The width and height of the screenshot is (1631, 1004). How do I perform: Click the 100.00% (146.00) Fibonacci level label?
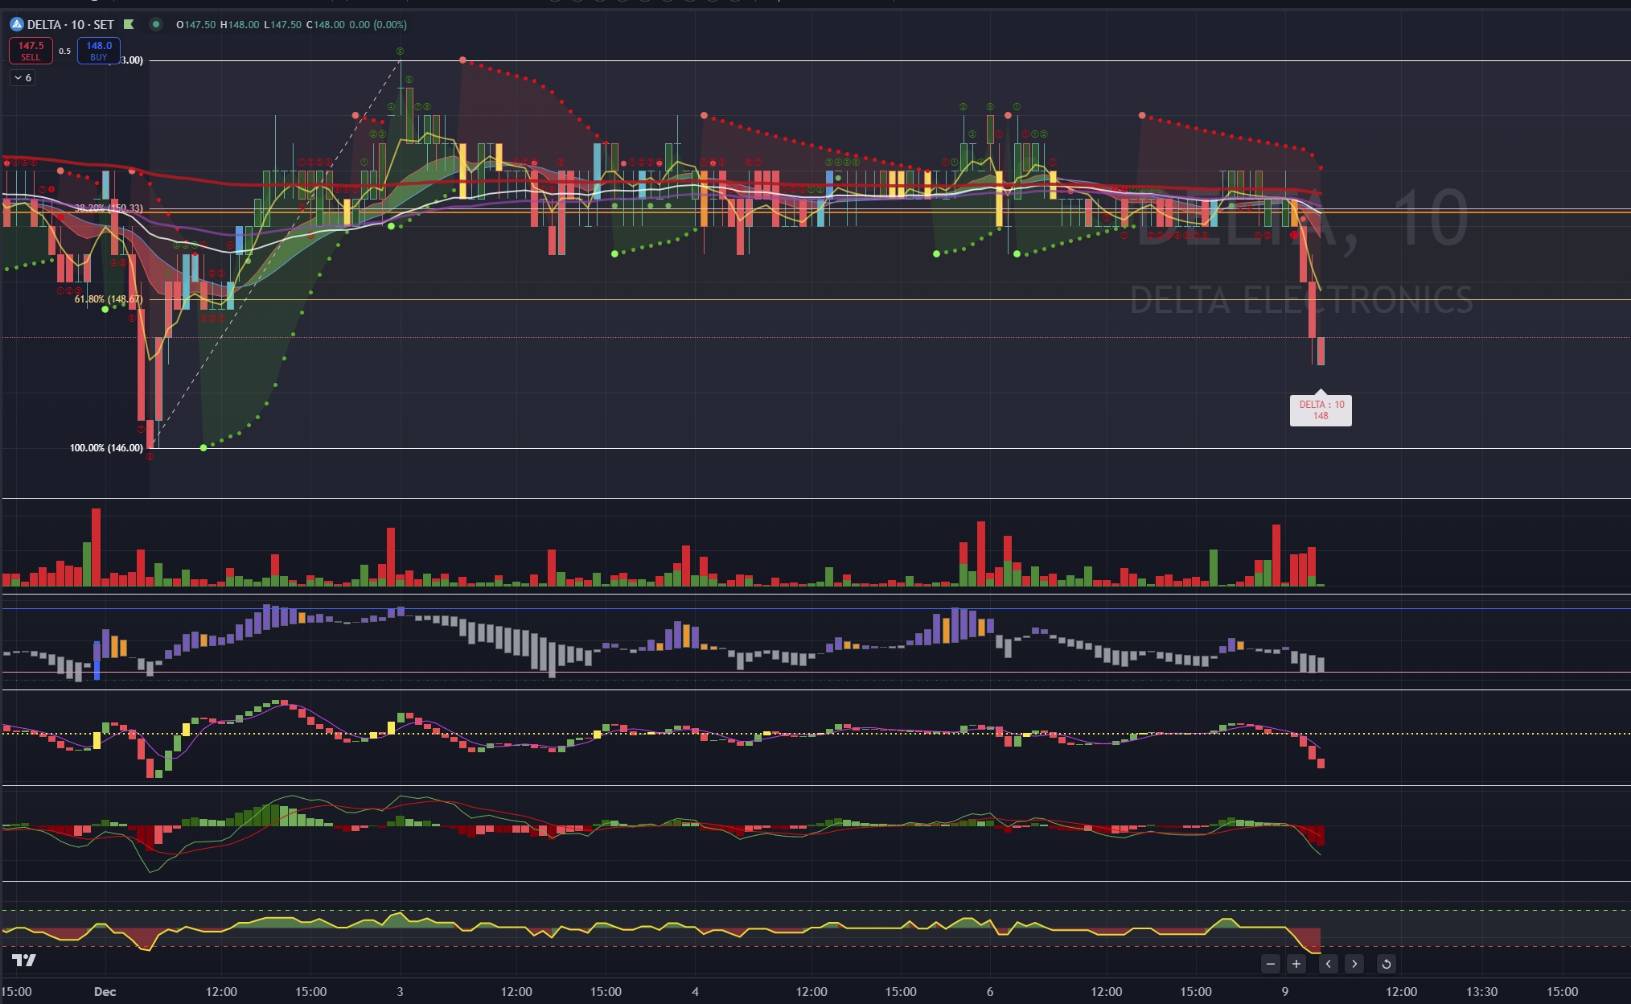pyautogui.click(x=106, y=448)
